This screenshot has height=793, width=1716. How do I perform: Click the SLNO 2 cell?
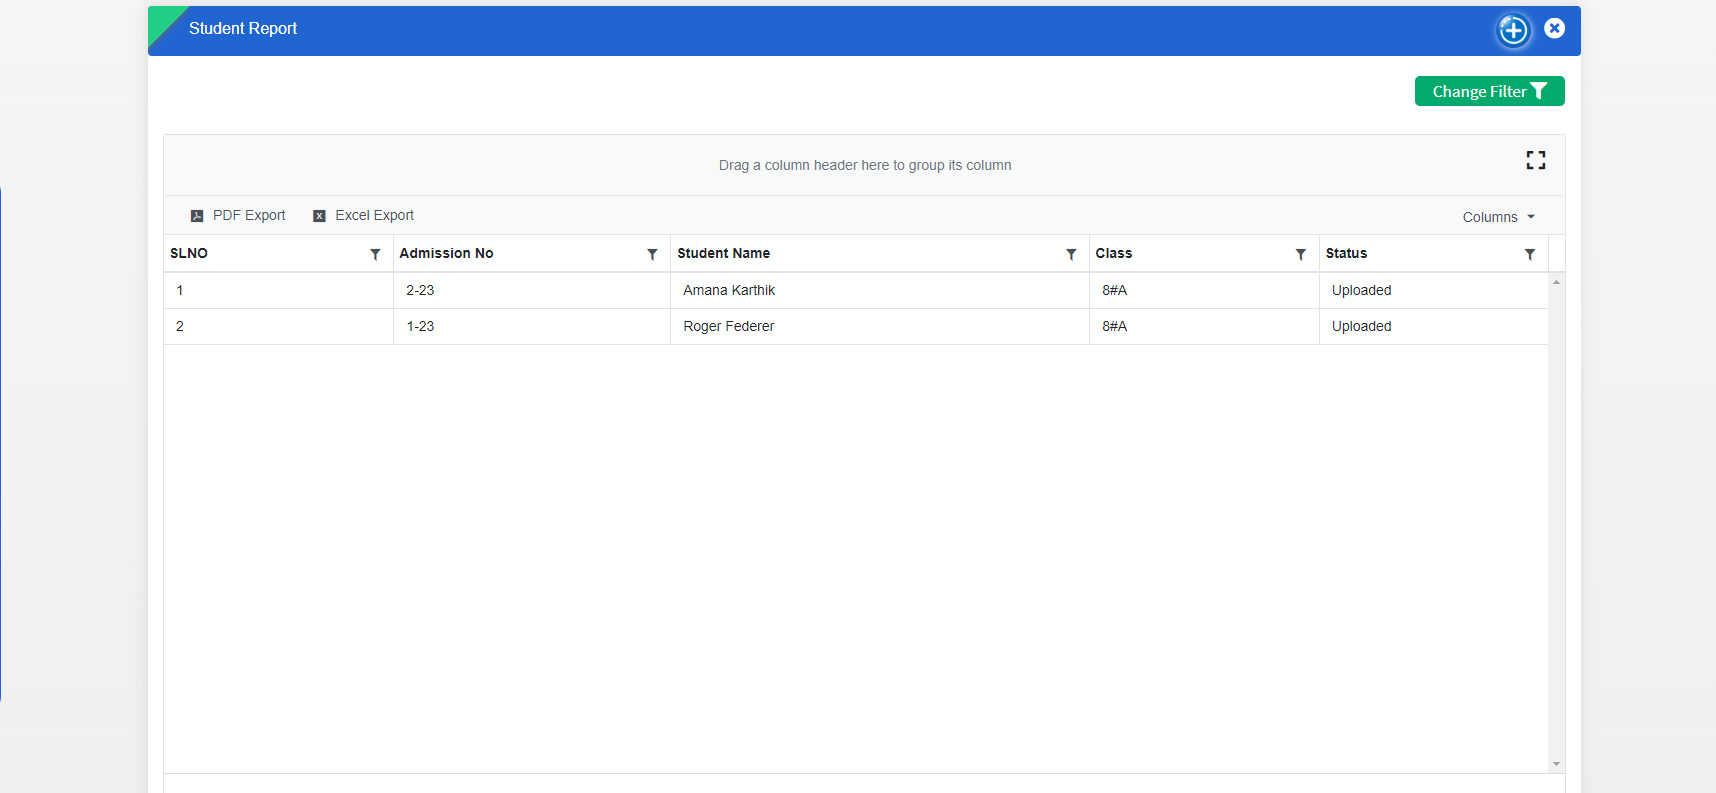279,326
